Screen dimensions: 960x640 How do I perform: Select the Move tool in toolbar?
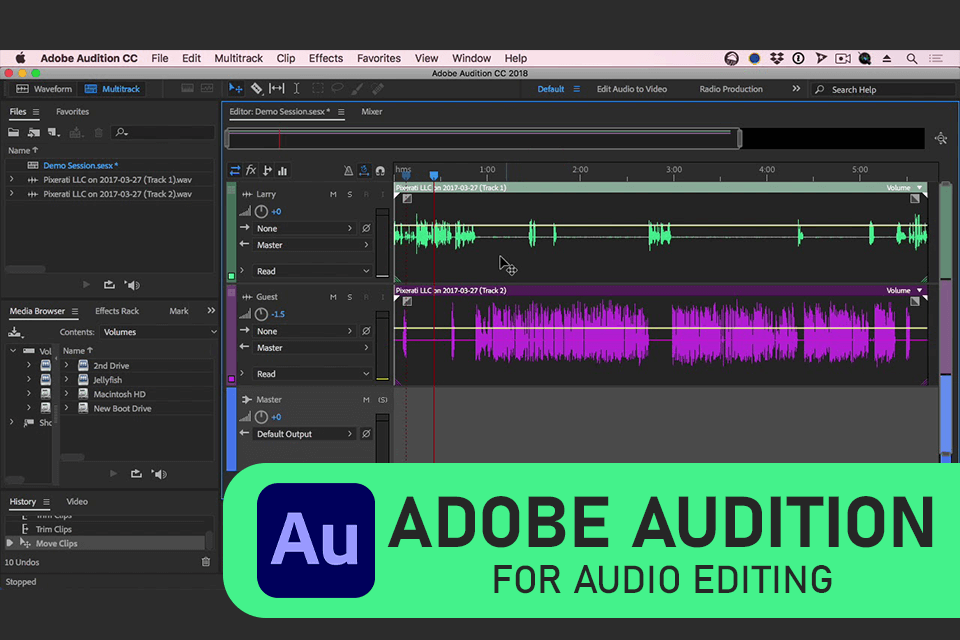click(x=235, y=89)
